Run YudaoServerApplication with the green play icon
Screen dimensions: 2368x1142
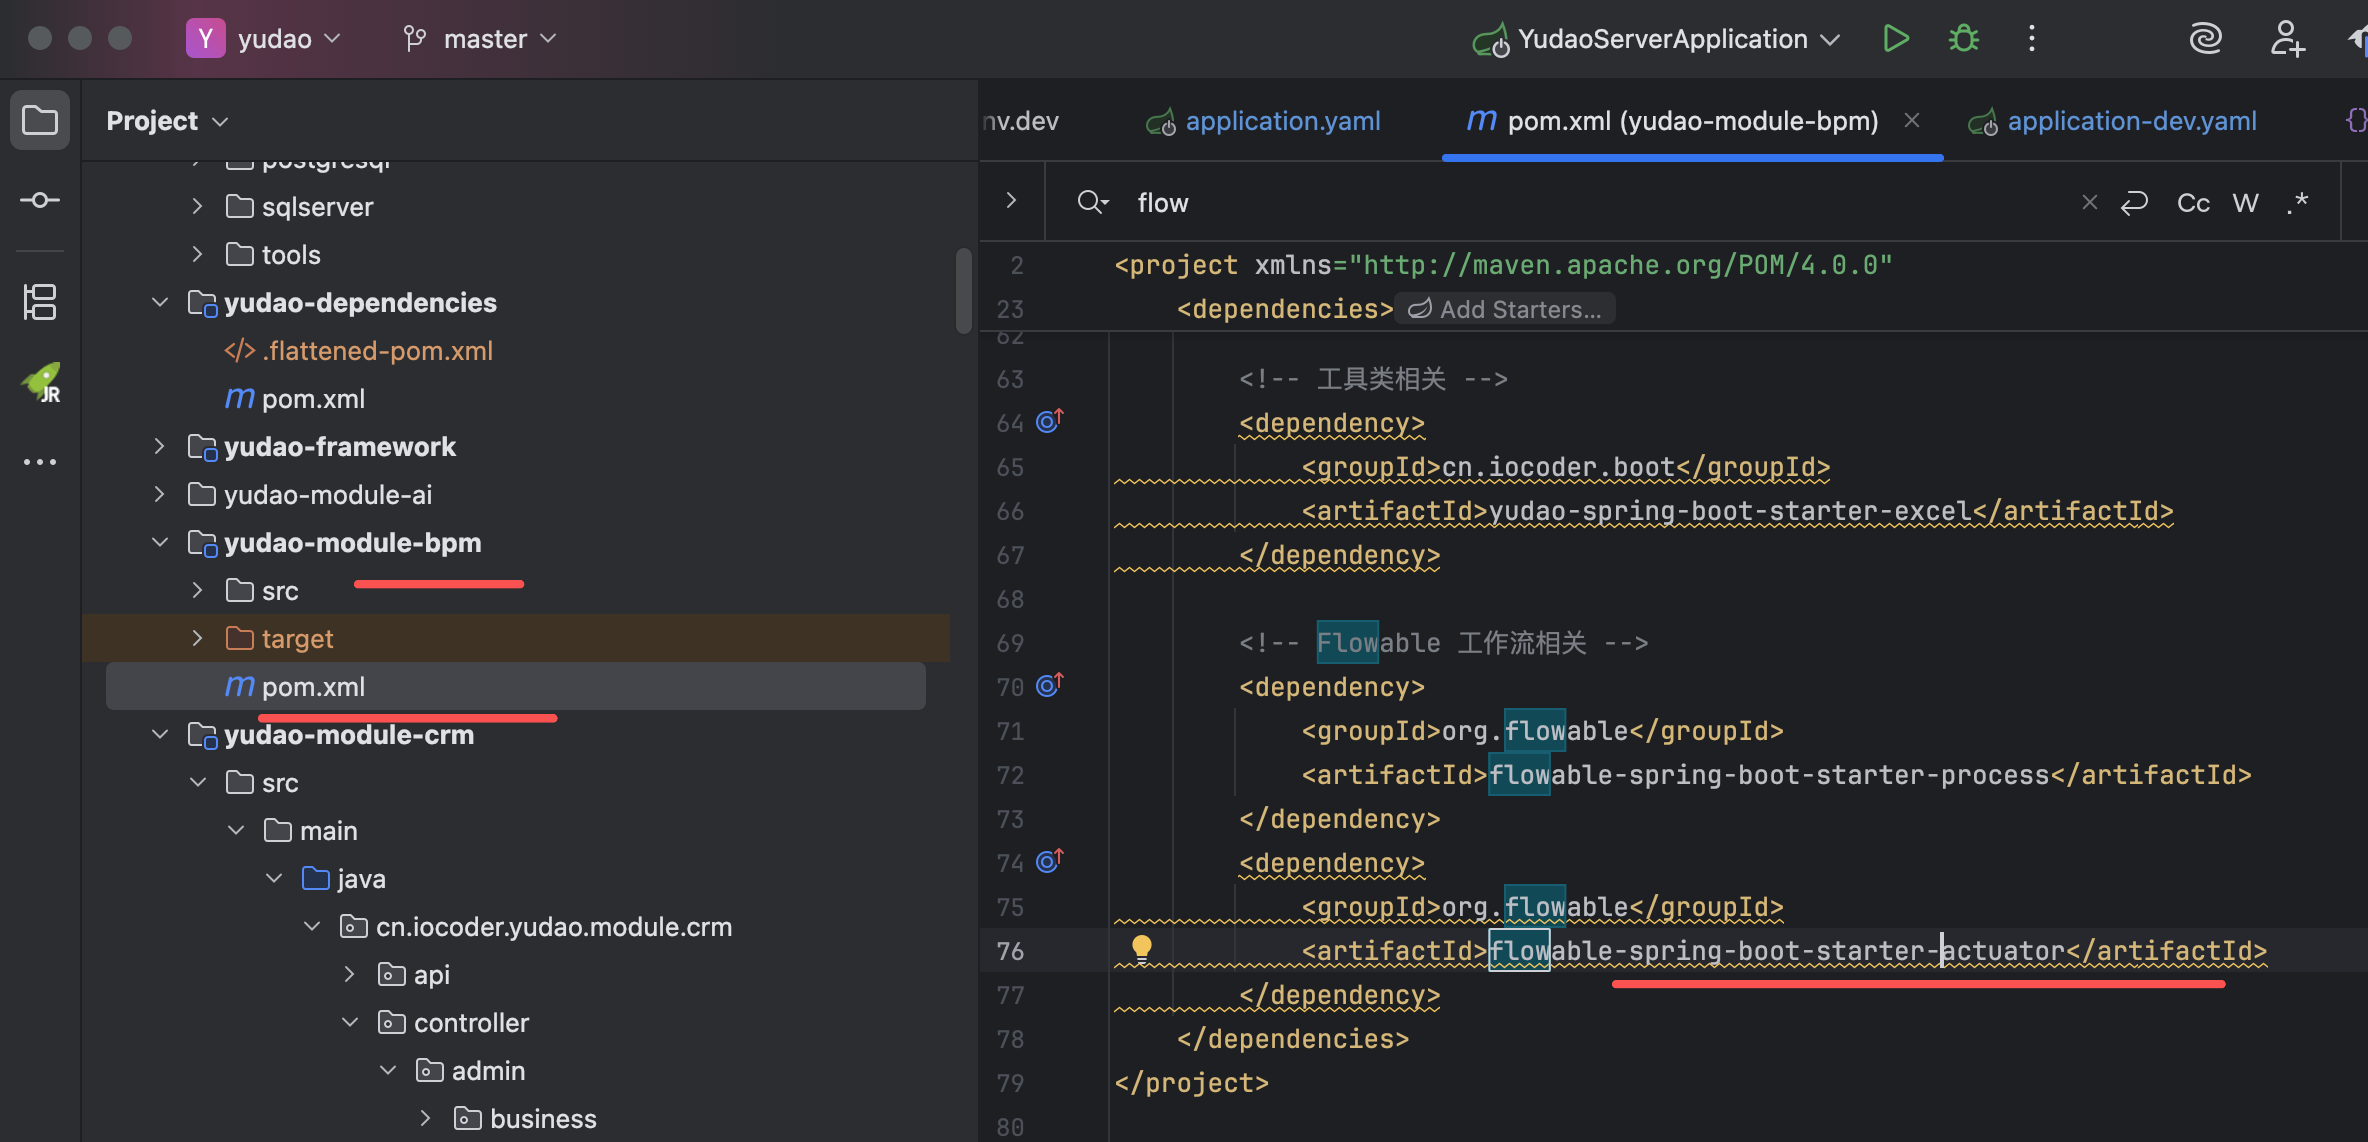(x=1895, y=39)
